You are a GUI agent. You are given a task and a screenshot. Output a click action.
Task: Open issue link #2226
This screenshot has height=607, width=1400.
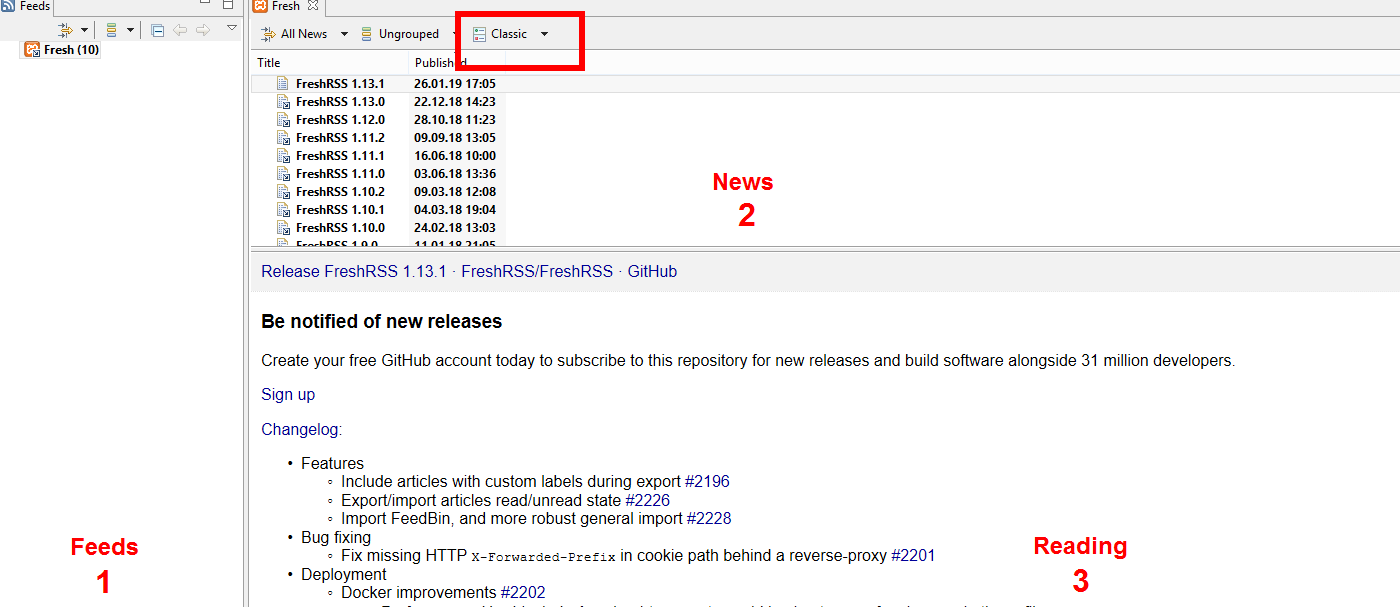pos(647,500)
